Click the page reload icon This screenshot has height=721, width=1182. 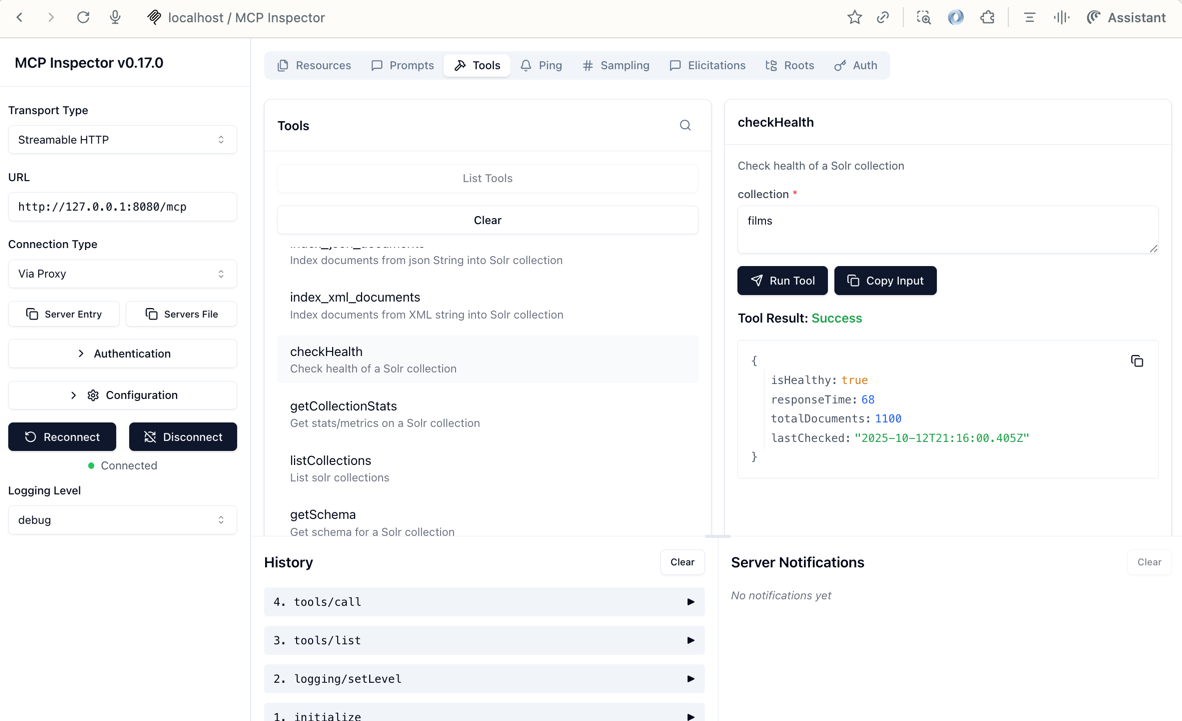coord(83,17)
